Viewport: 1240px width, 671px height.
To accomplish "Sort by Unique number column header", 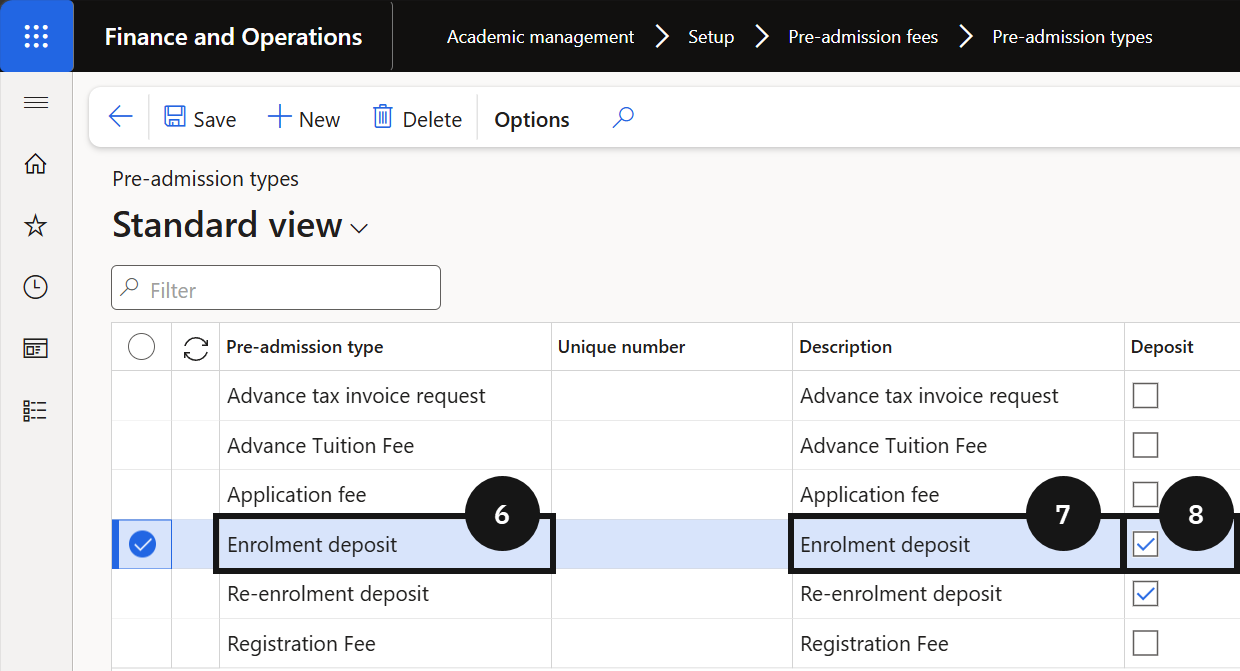I will 672,347.
